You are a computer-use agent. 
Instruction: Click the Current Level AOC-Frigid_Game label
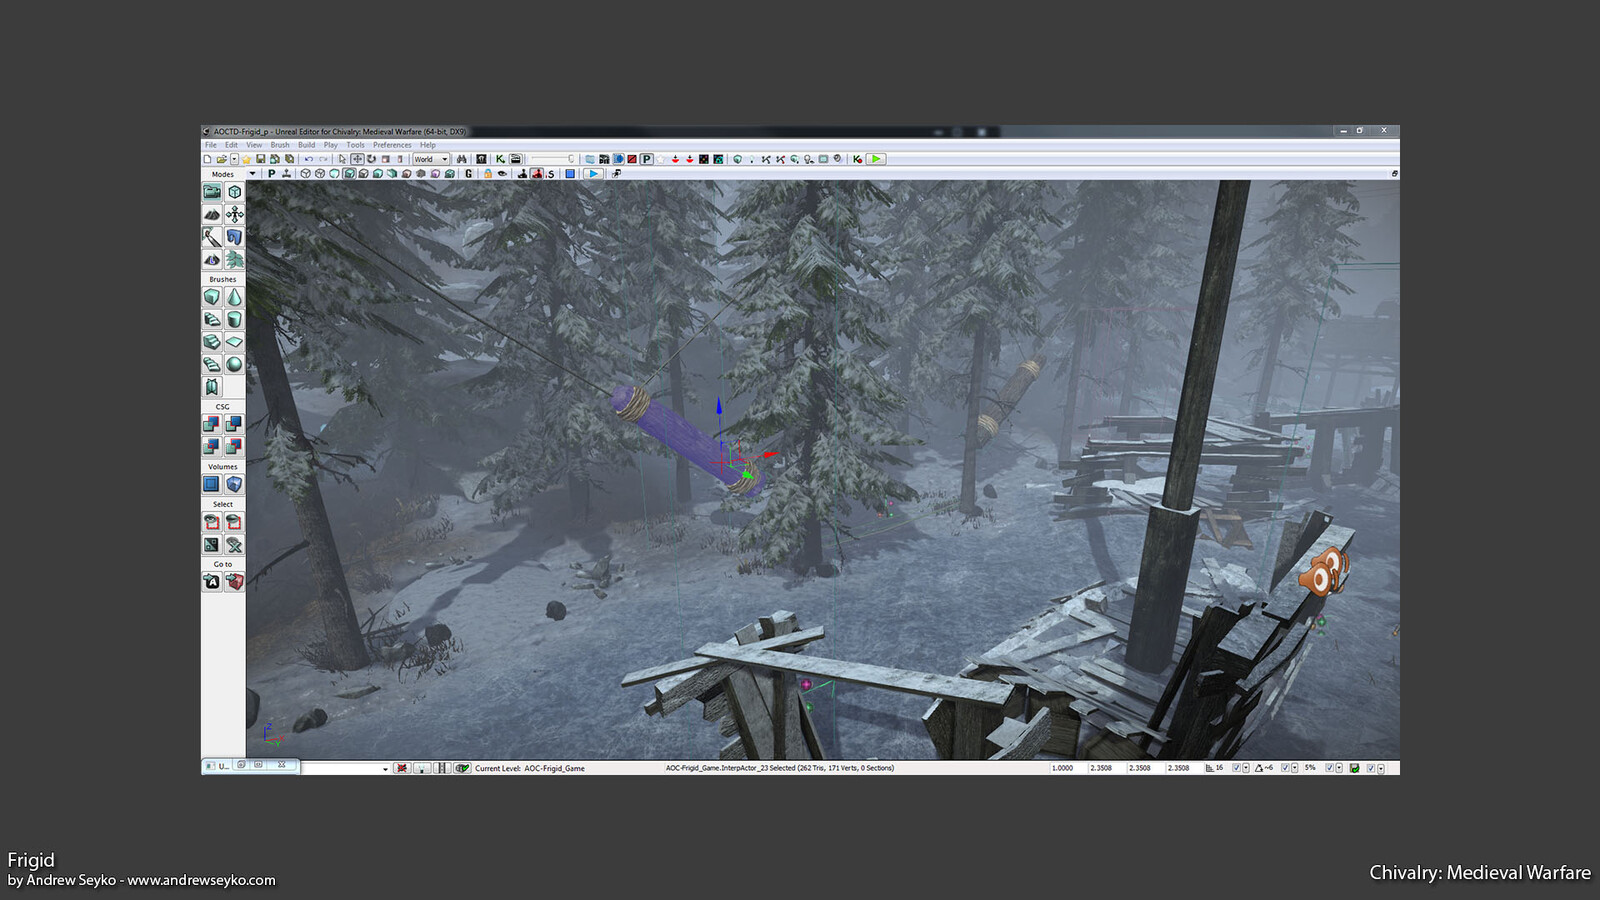tap(530, 768)
